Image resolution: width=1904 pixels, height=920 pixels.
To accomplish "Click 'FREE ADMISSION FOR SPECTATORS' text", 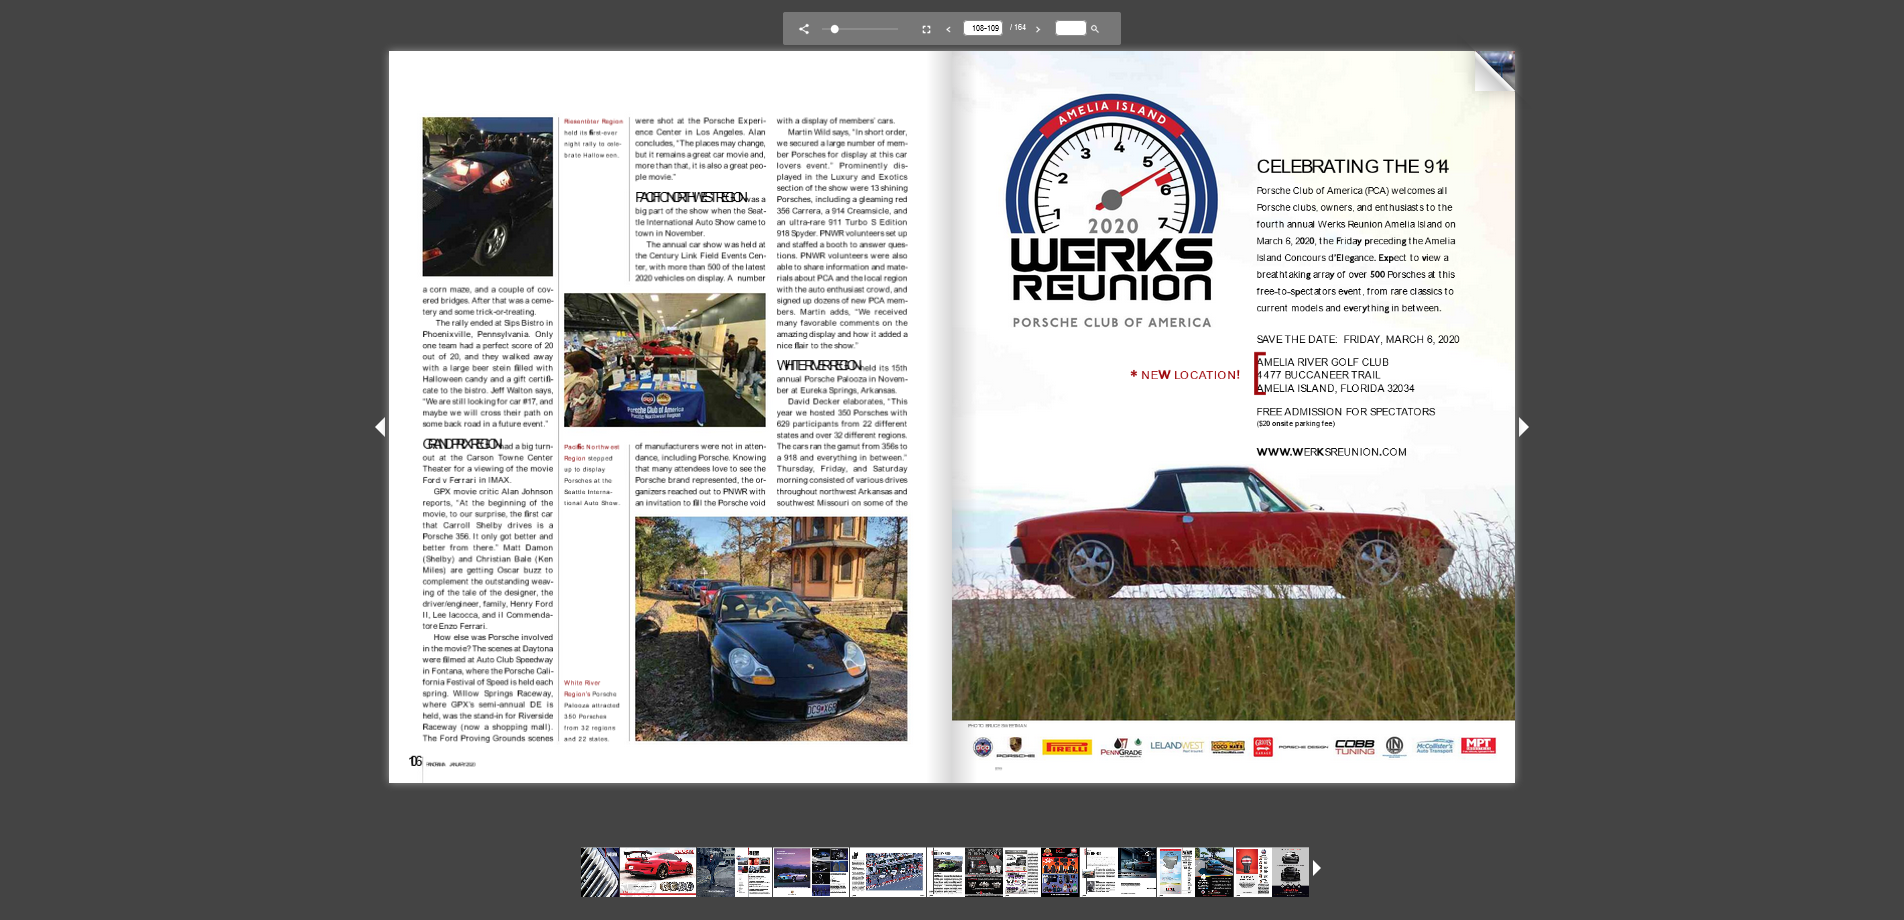I will tap(1346, 412).
